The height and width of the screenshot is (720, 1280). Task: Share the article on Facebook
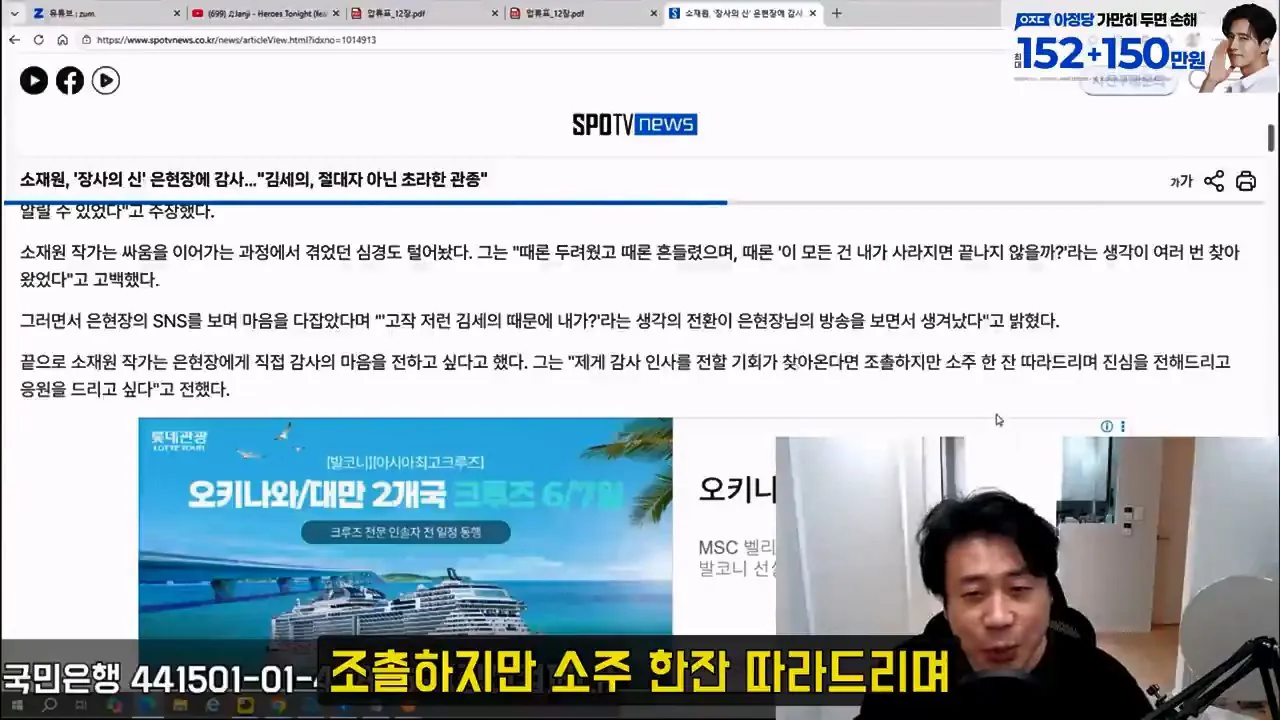tap(70, 81)
